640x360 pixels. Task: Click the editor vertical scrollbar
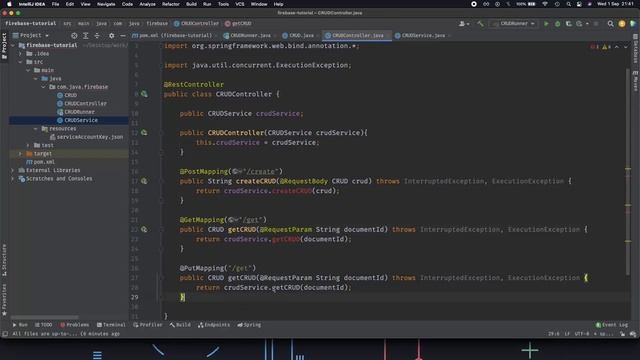click(x=628, y=171)
